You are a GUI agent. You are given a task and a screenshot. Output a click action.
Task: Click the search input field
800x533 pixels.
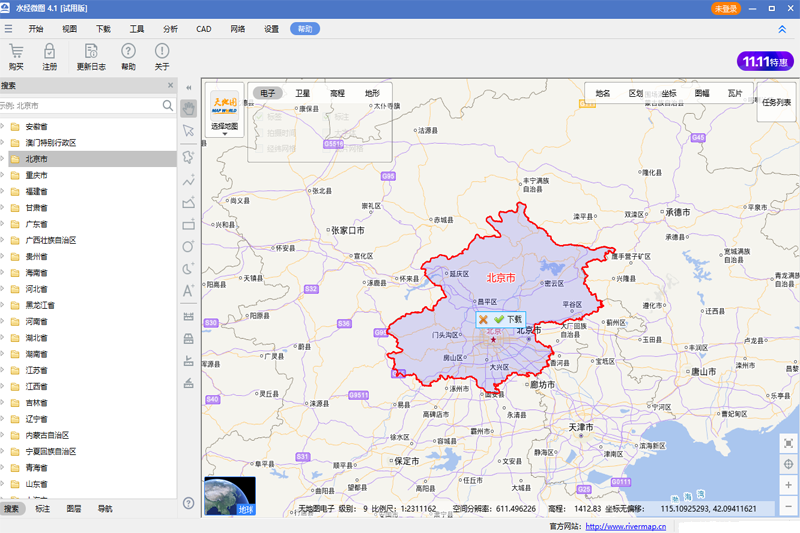pos(85,105)
